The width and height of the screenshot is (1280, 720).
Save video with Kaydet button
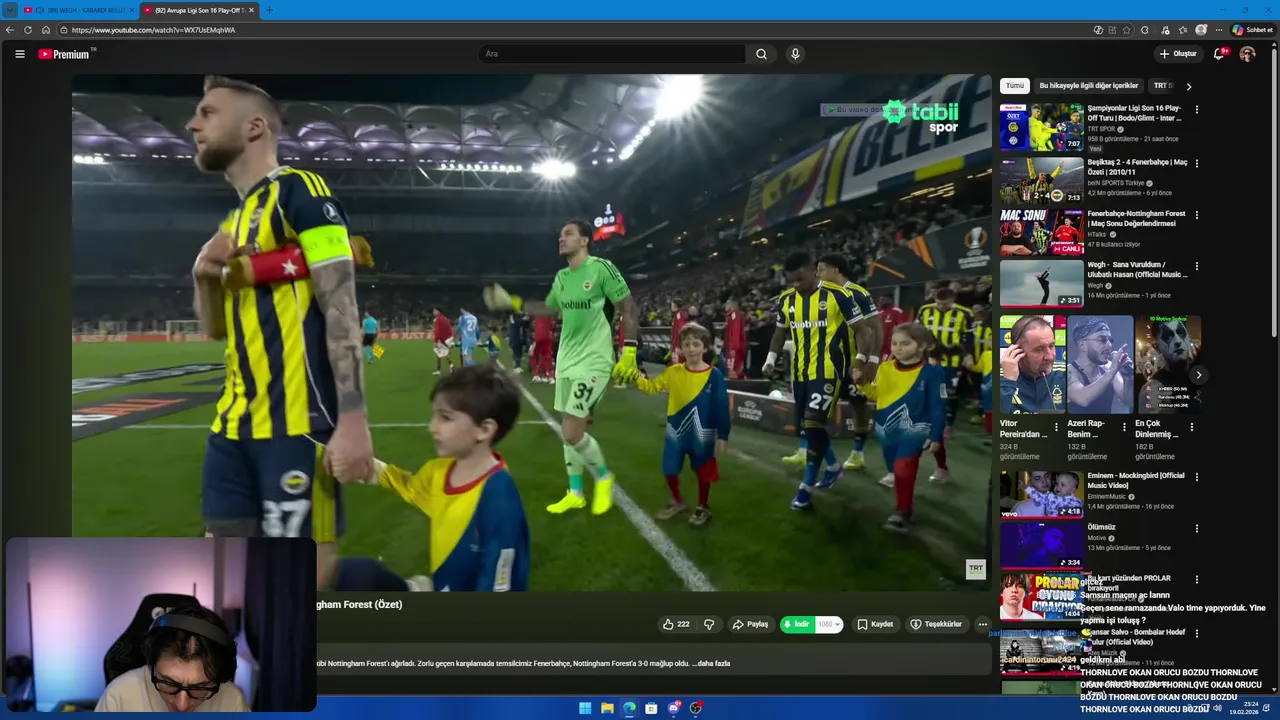[875, 624]
